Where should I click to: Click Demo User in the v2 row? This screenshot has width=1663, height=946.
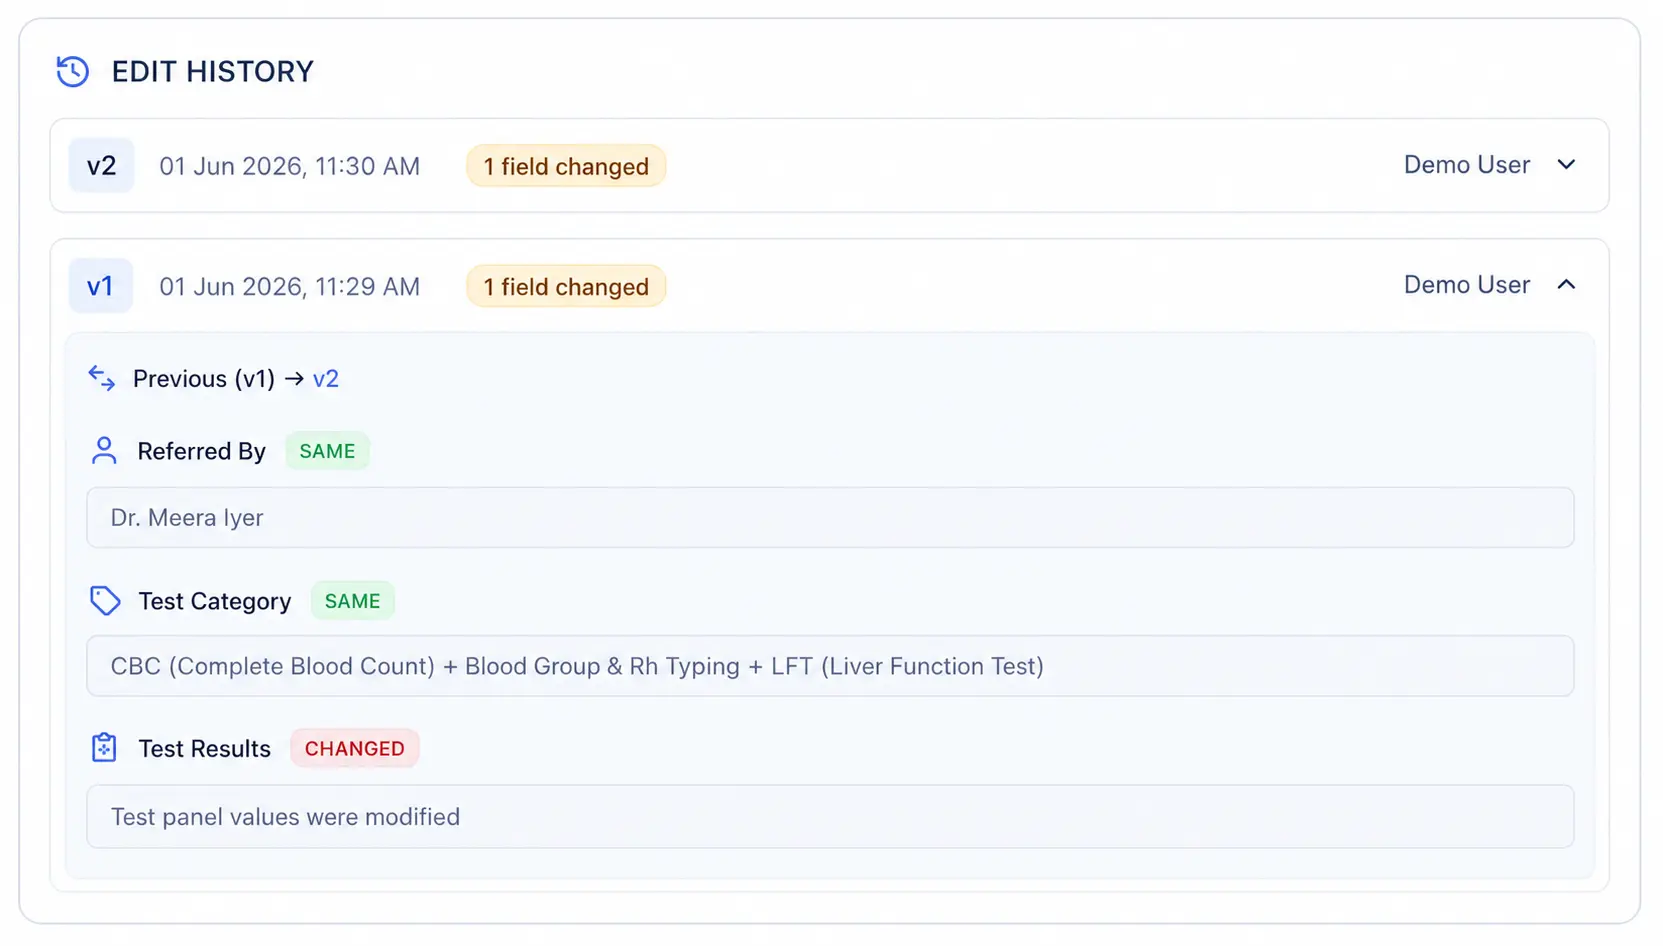pos(1467,165)
